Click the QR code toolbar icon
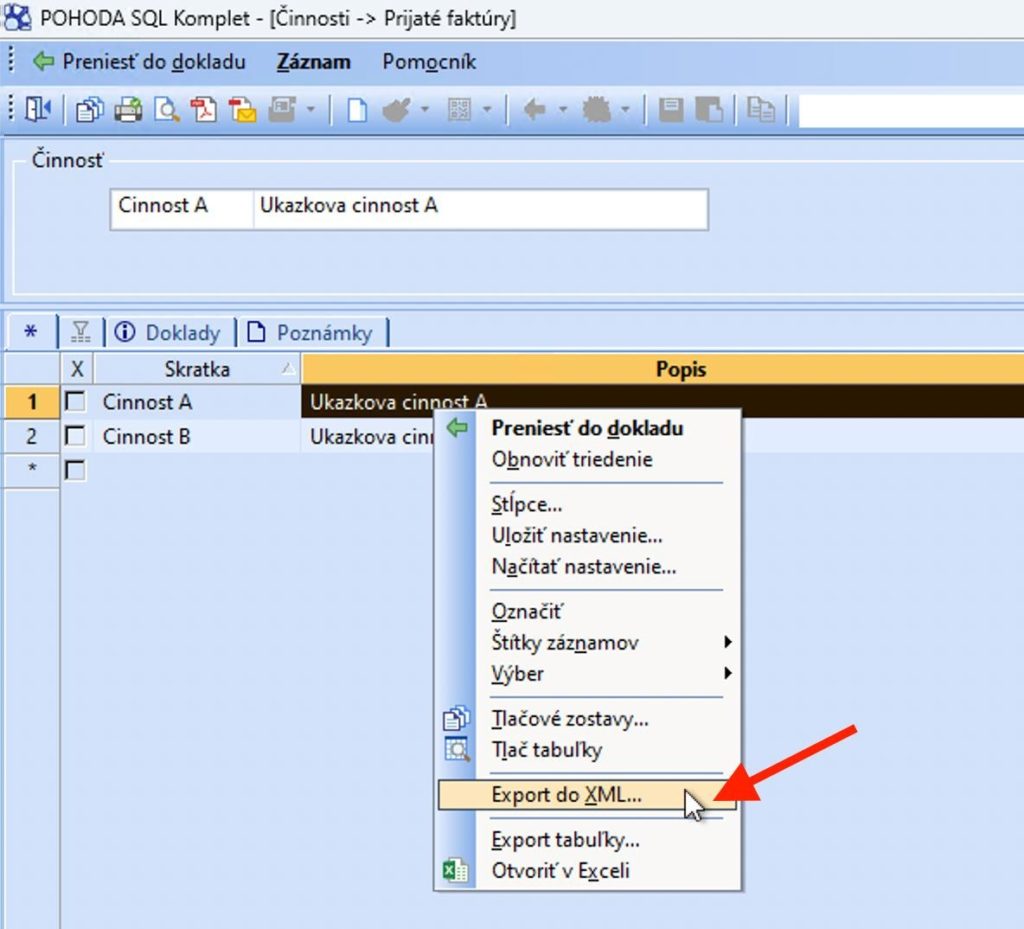 (459, 110)
